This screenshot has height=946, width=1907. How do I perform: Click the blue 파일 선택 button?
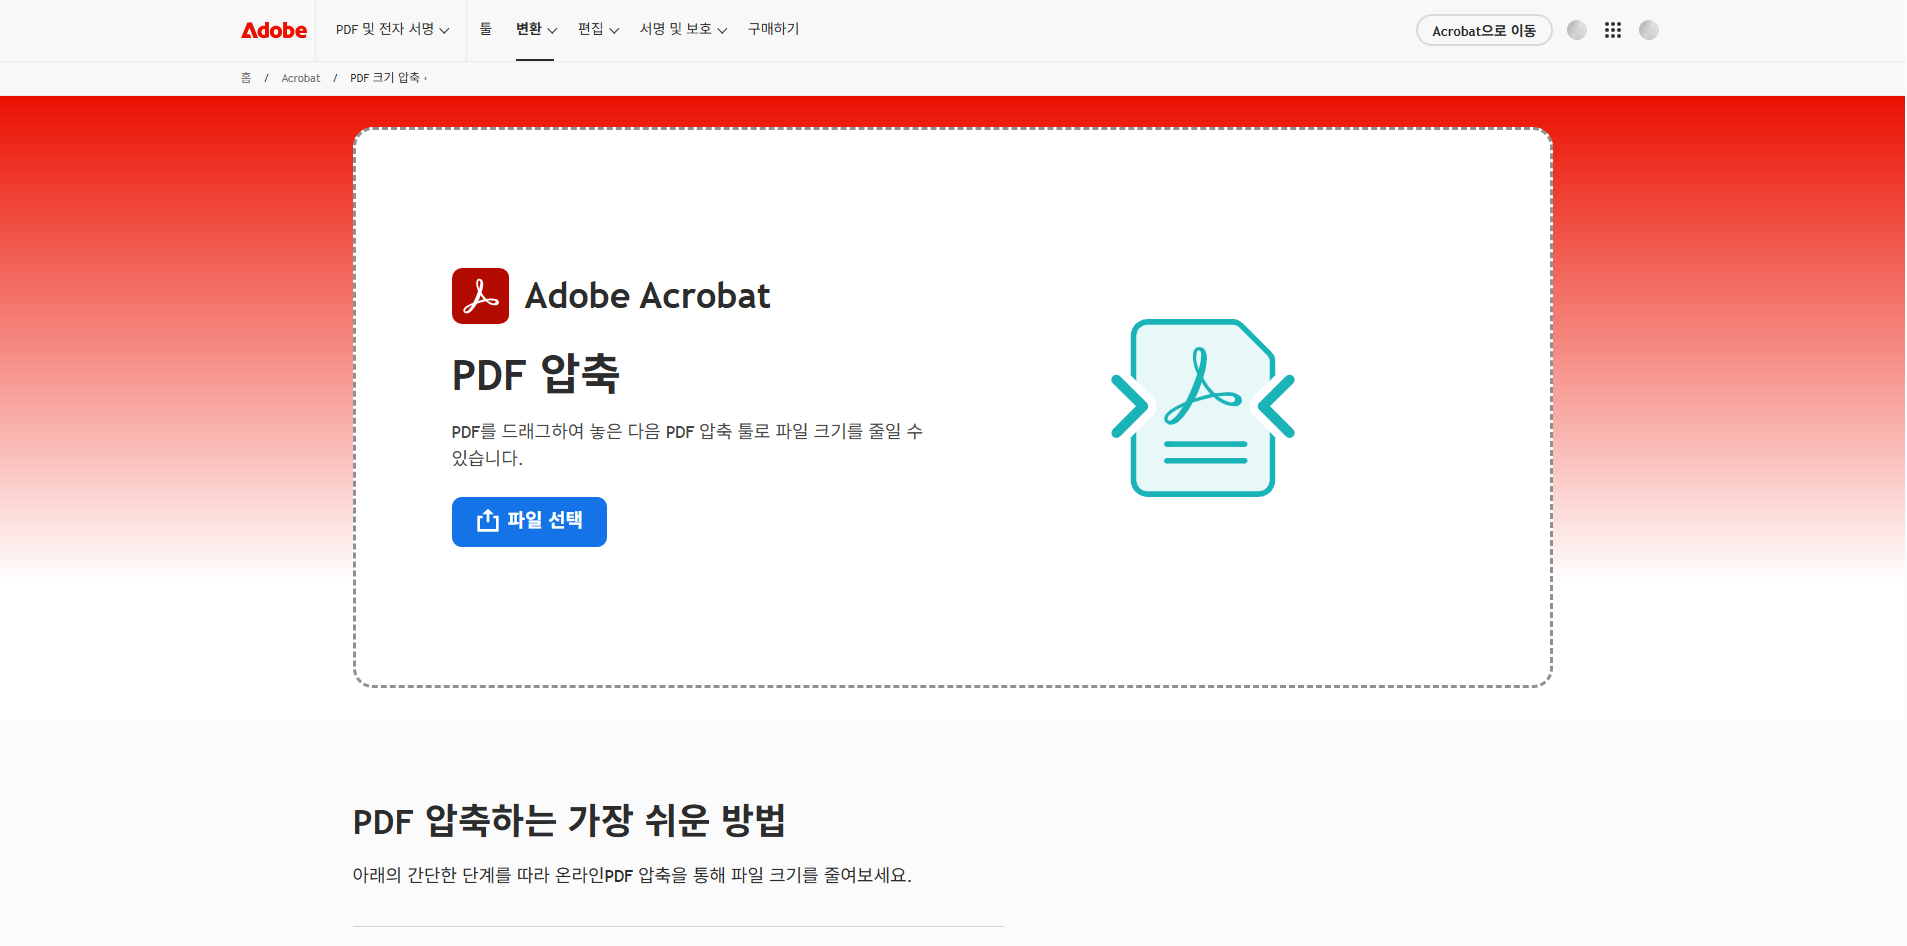tap(529, 522)
